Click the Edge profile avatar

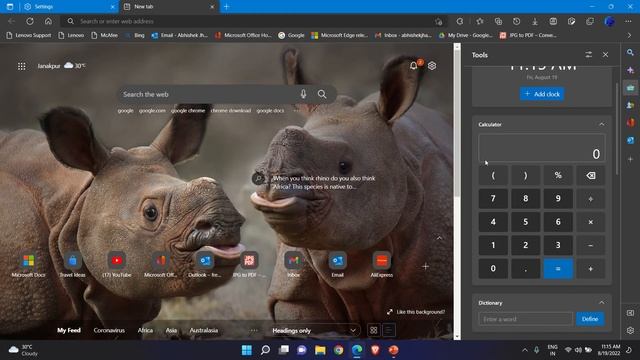click(x=609, y=21)
